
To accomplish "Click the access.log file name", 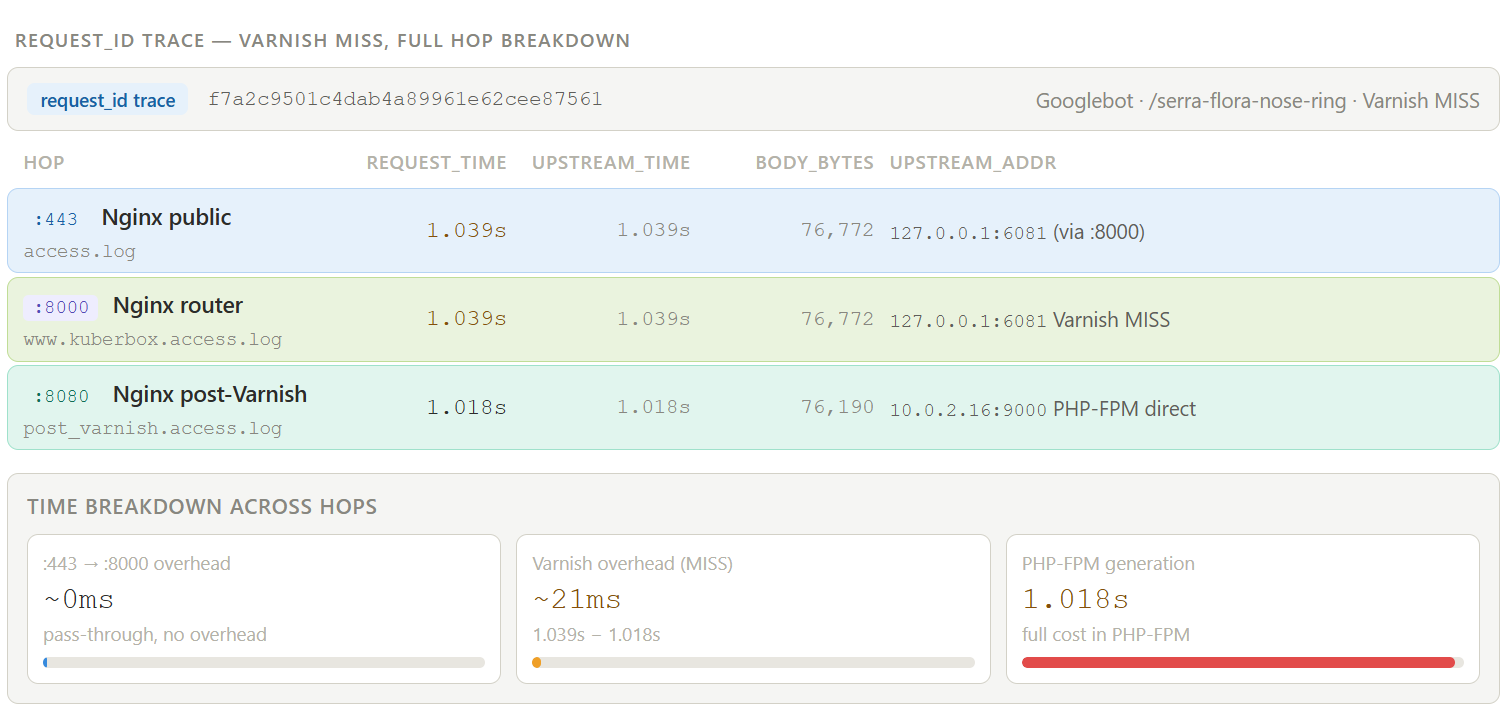I will click(x=79, y=251).
